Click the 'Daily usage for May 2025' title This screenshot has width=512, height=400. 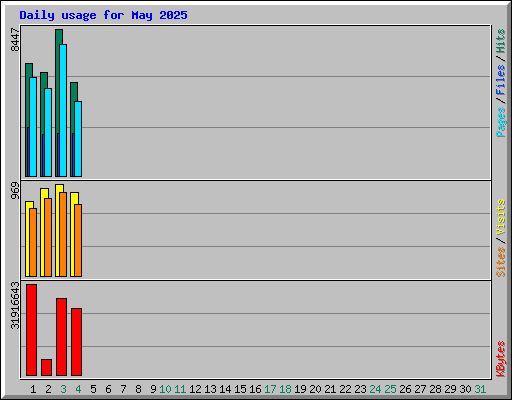(x=103, y=15)
